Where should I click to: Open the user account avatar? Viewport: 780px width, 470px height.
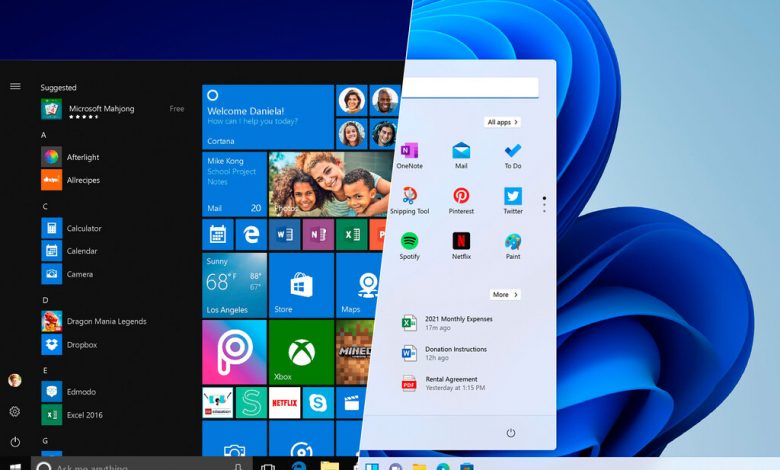tap(15, 380)
